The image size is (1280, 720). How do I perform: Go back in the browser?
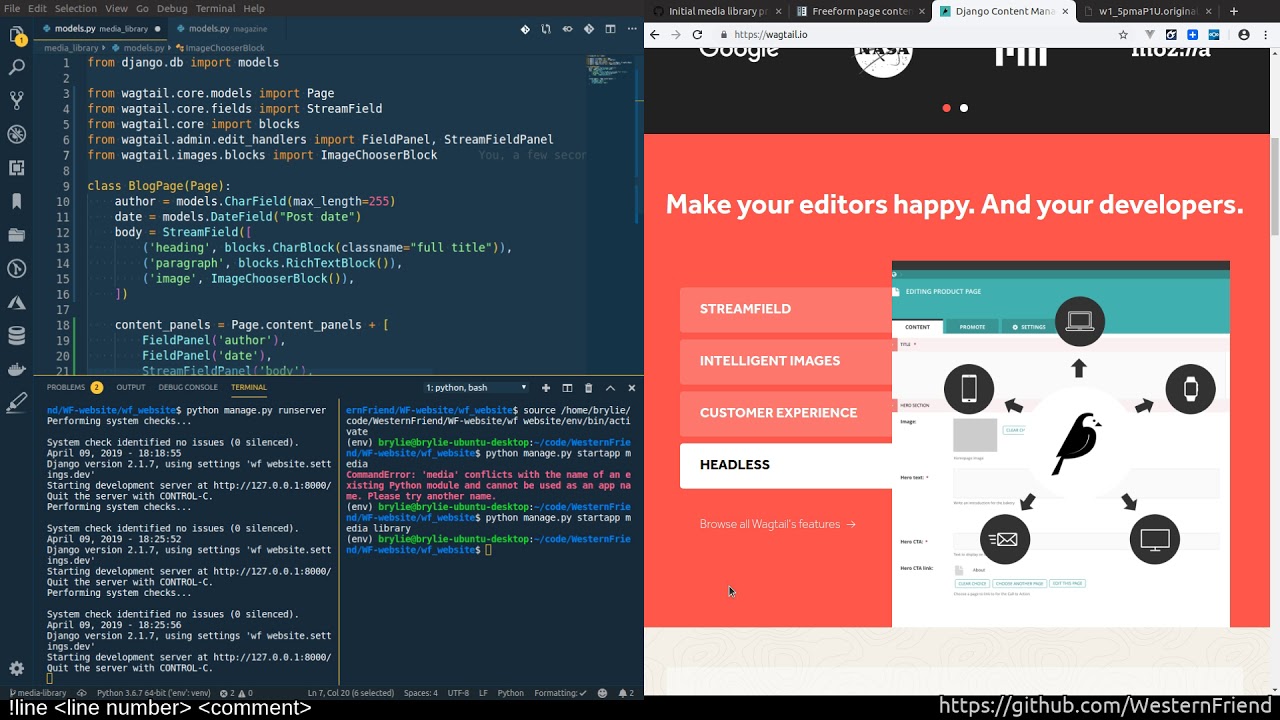pos(654,34)
